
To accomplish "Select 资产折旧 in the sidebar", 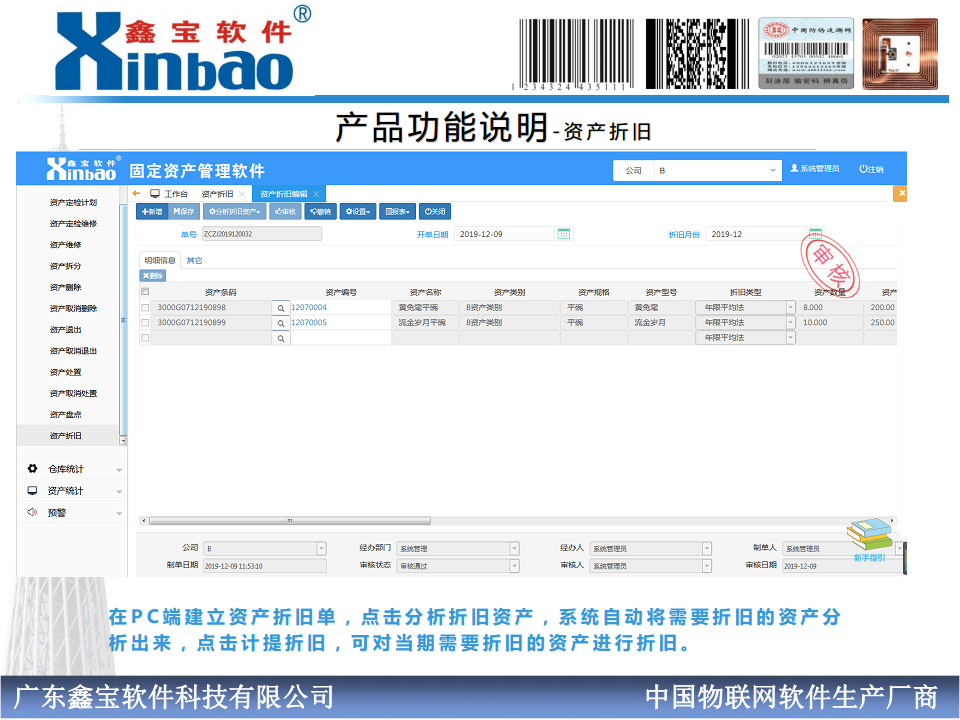I will tap(65, 435).
